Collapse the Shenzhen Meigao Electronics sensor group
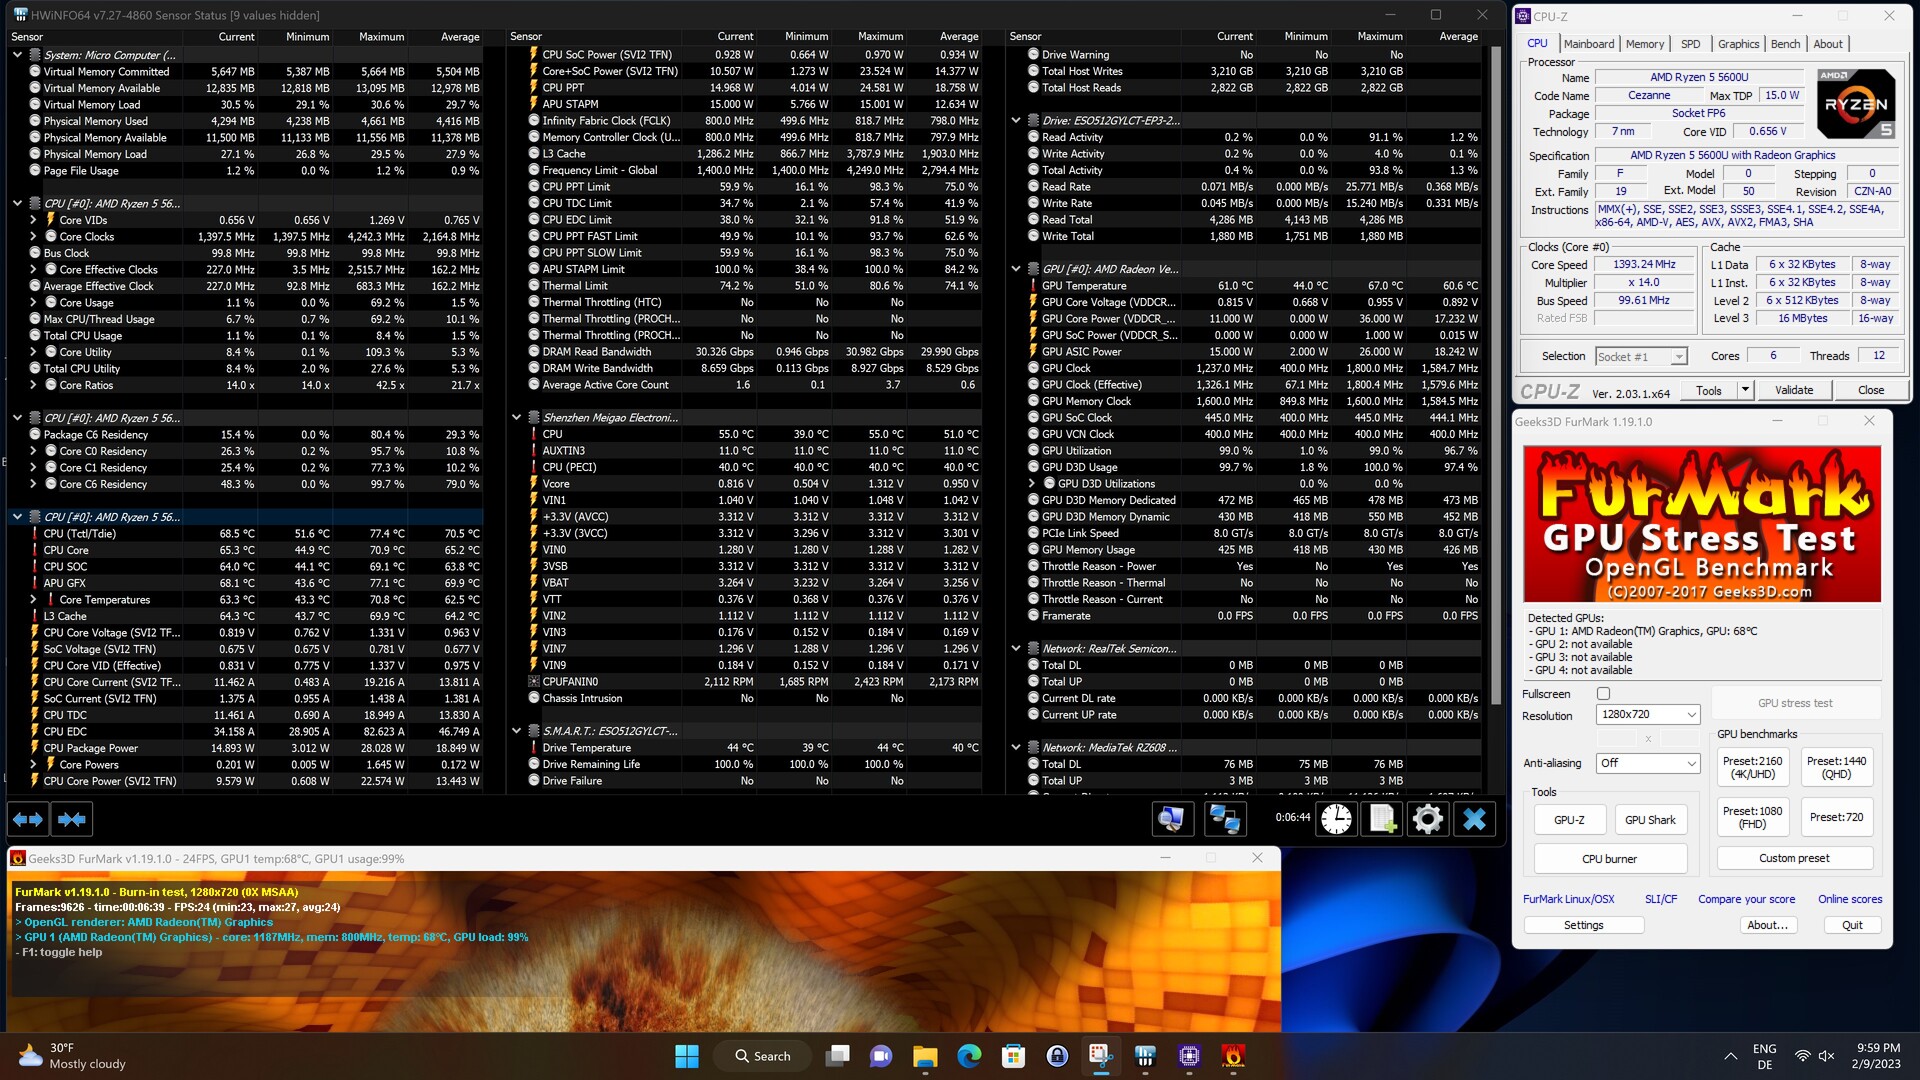Screen dimensions: 1920x1080 [x=517, y=418]
